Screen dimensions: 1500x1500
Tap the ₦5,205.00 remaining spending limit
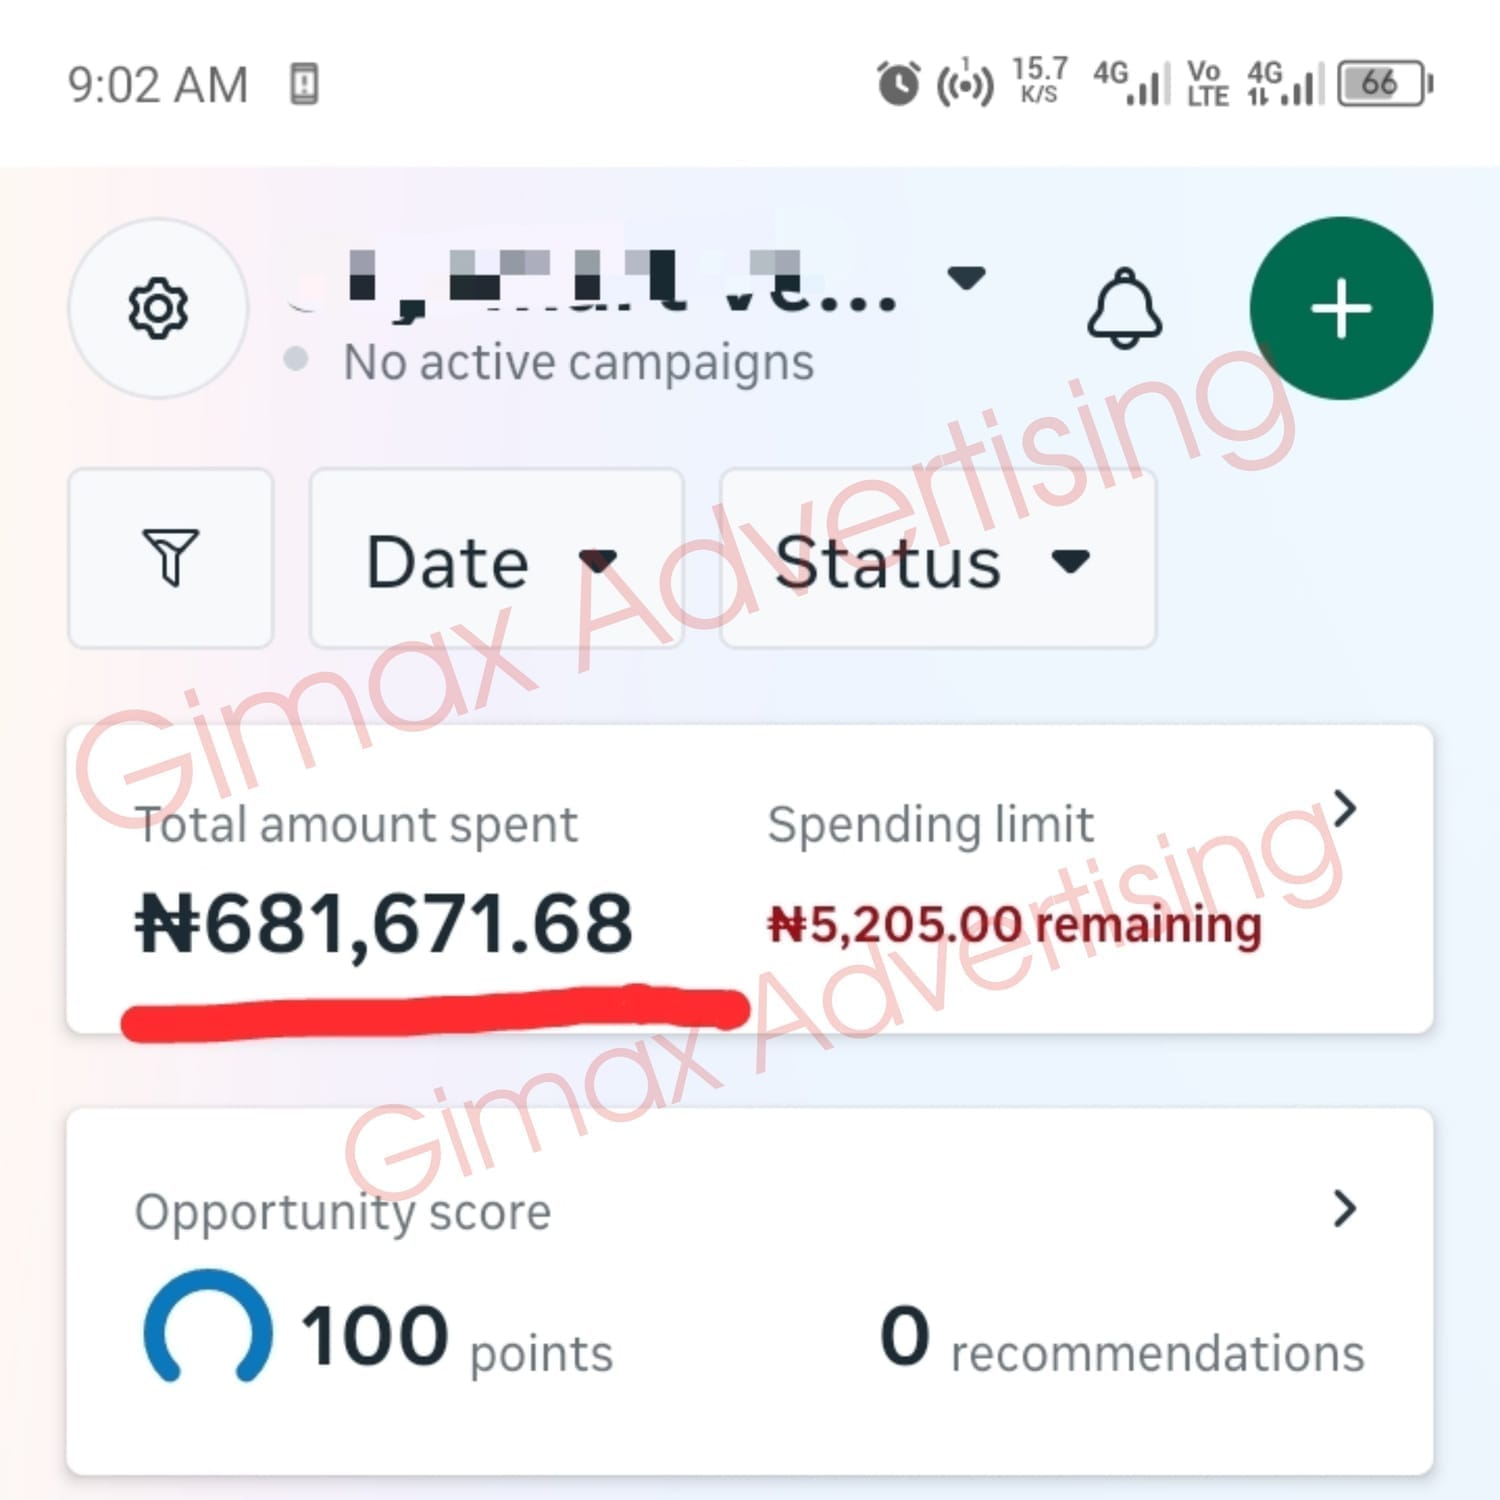(1014, 924)
